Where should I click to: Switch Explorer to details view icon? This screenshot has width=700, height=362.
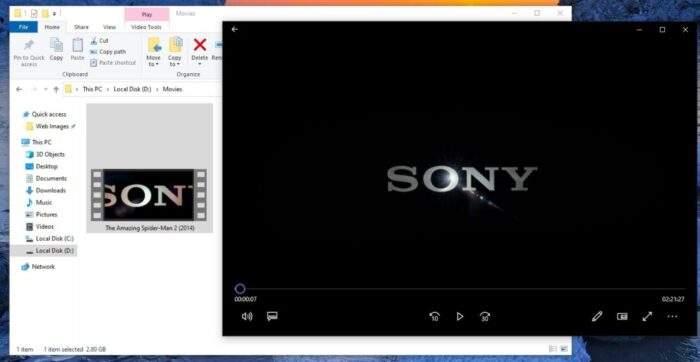(x=553, y=349)
